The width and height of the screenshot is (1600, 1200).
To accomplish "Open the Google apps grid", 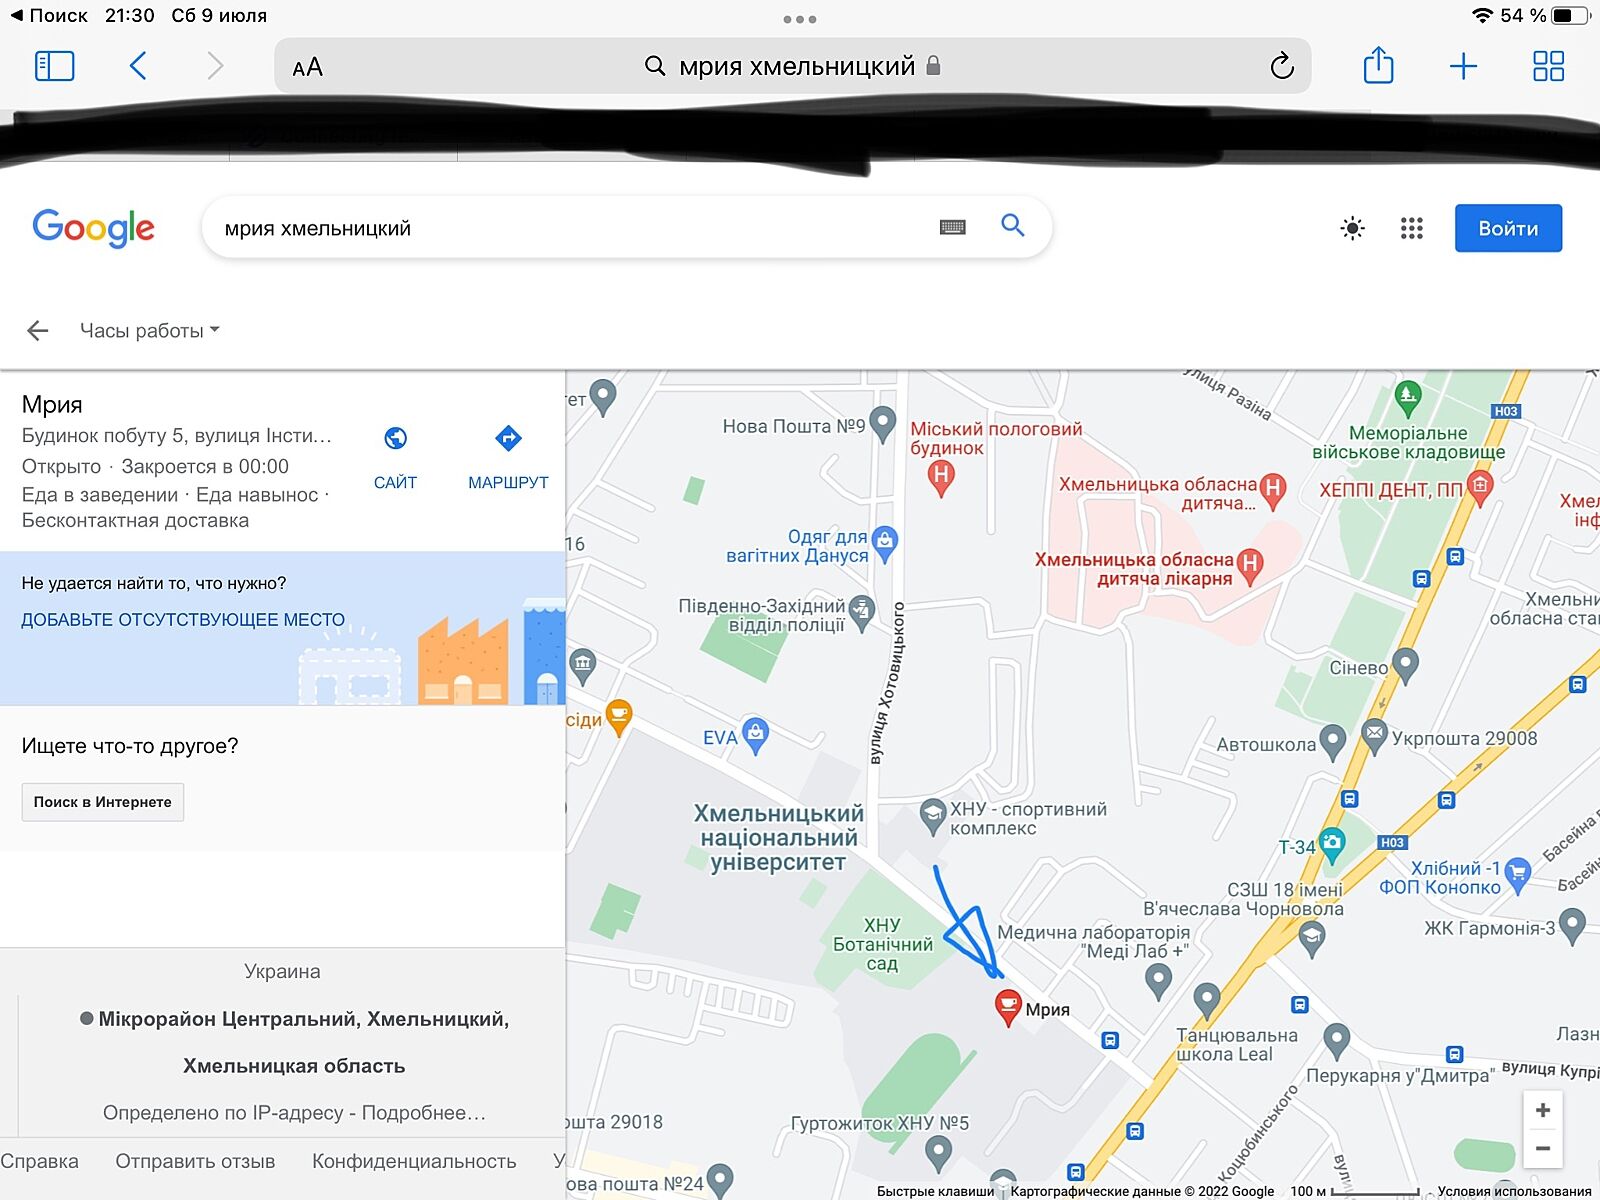I will point(1411,229).
